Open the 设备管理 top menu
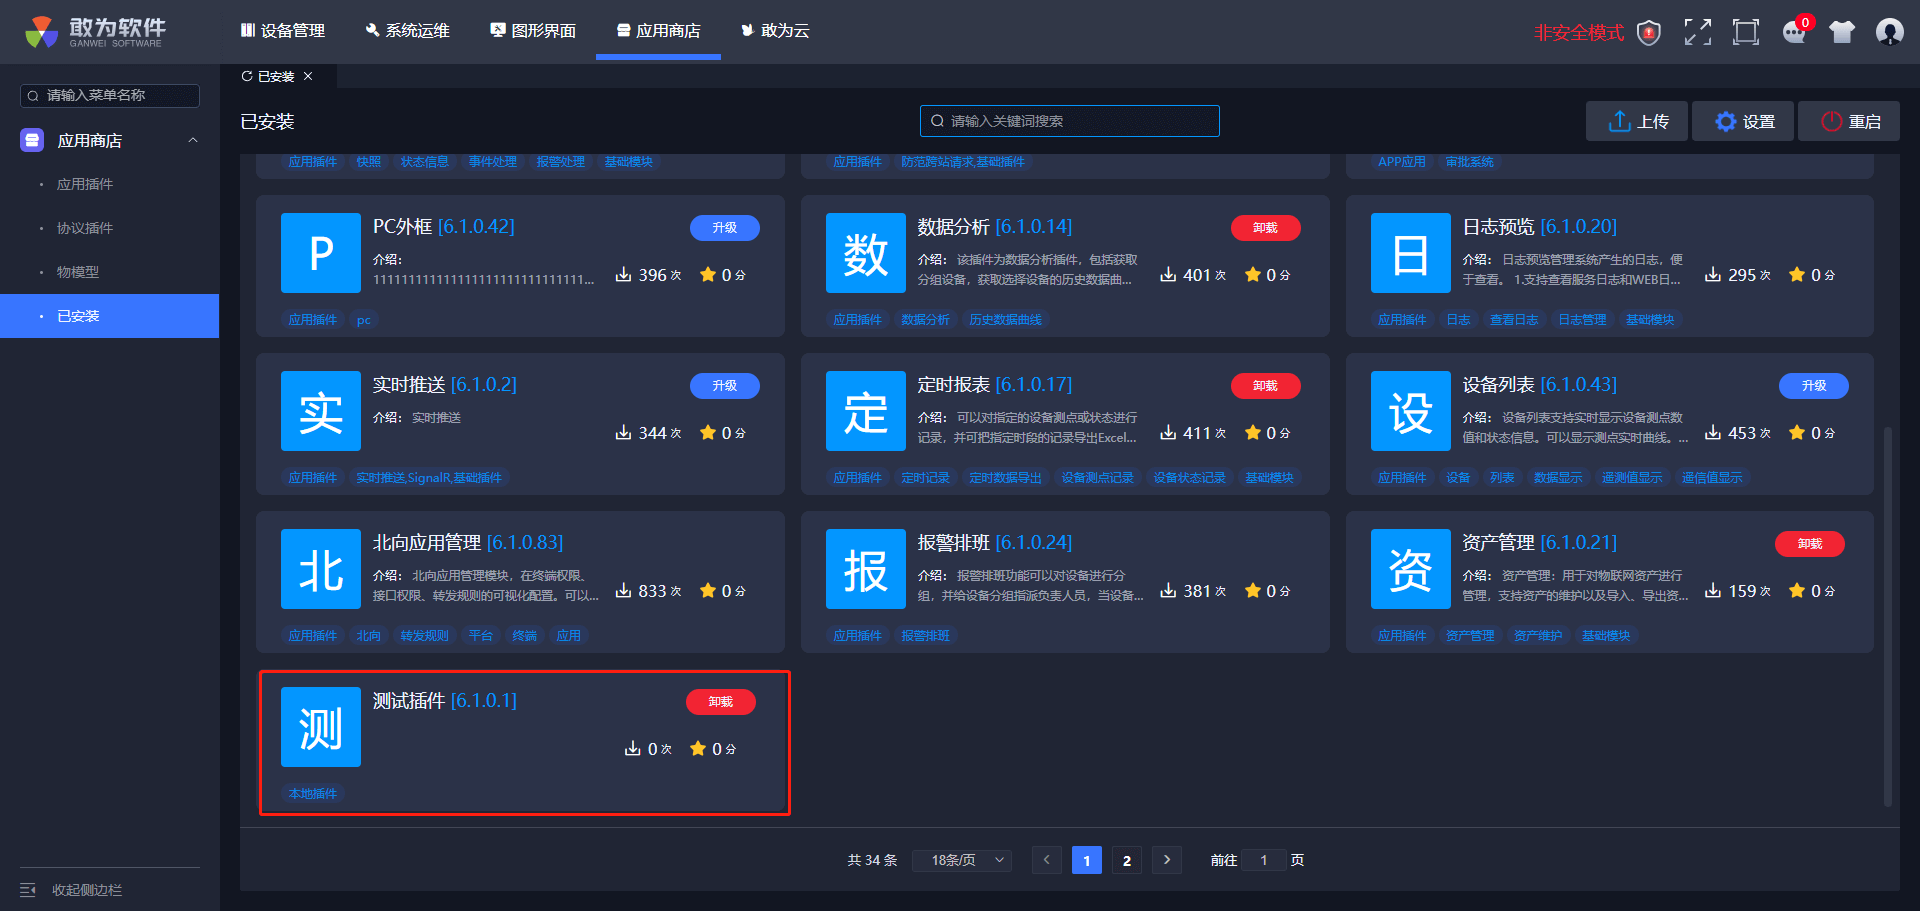 click(283, 31)
